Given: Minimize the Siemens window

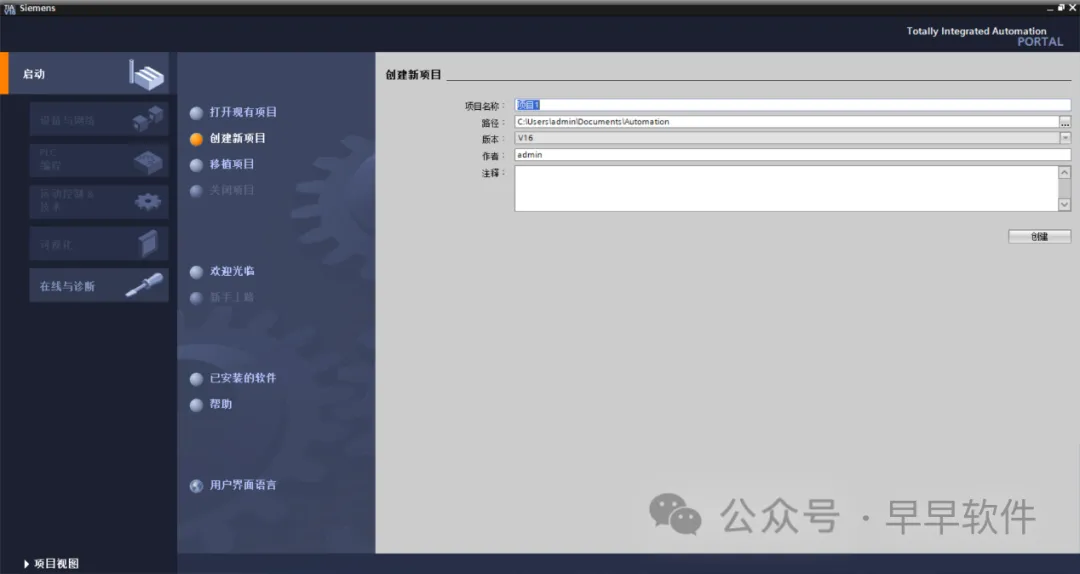Looking at the screenshot, I should [1050, 8].
